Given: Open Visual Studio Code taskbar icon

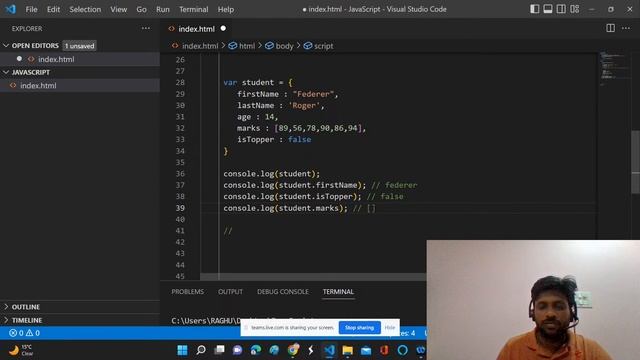Looking at the screenshot, I should pyautogui.click(x=329, y=350).
